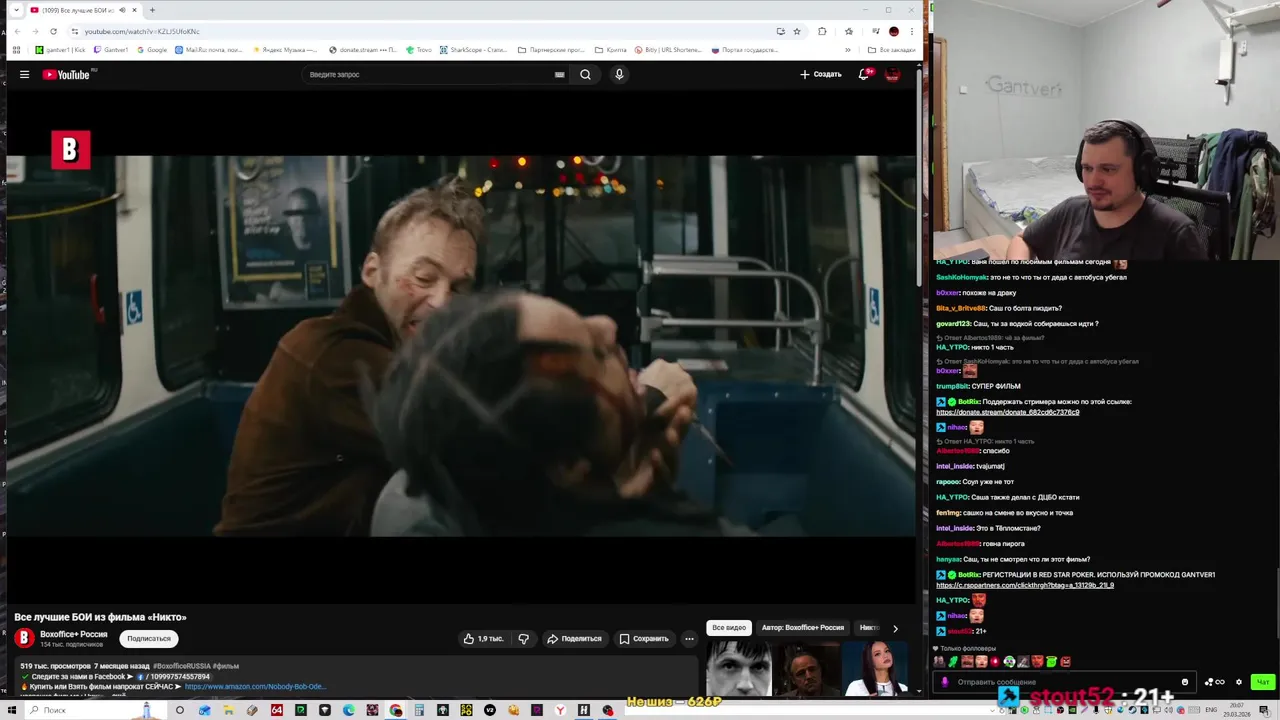Open YouTube account avatar menu
Image resolution: width=1280 pixels, height=720 pixels.
pos(892,74)
